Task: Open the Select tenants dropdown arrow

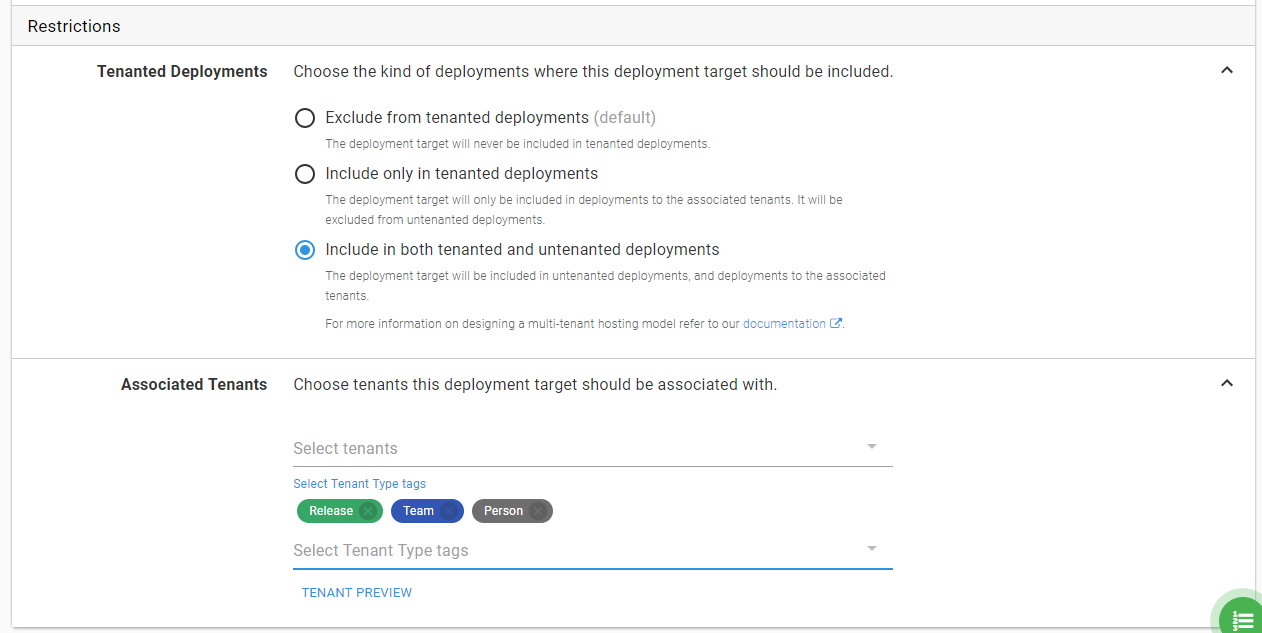Action: pyautogui.click(x=872, y=447)
